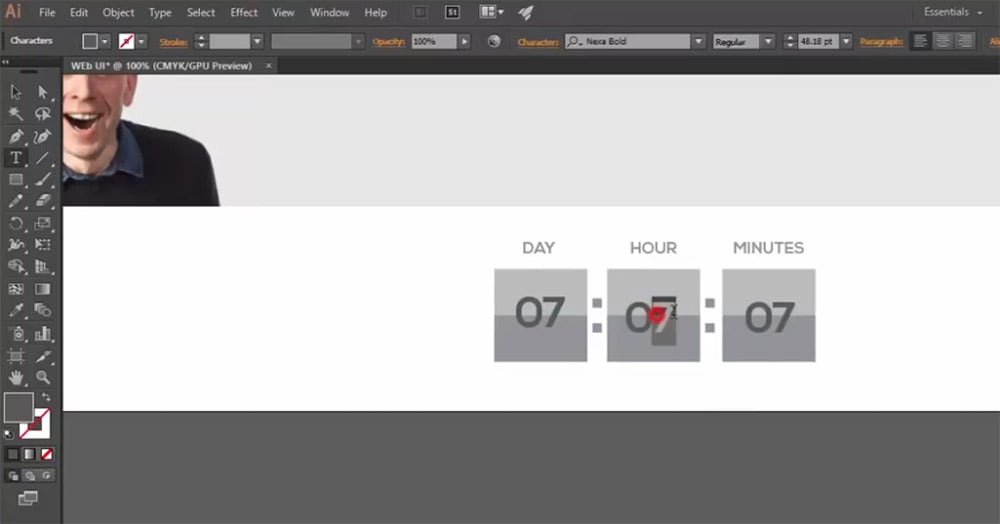Open the Object menu
The width and height of the screenshot is (1000, 524).
click(x=118, y=12)
